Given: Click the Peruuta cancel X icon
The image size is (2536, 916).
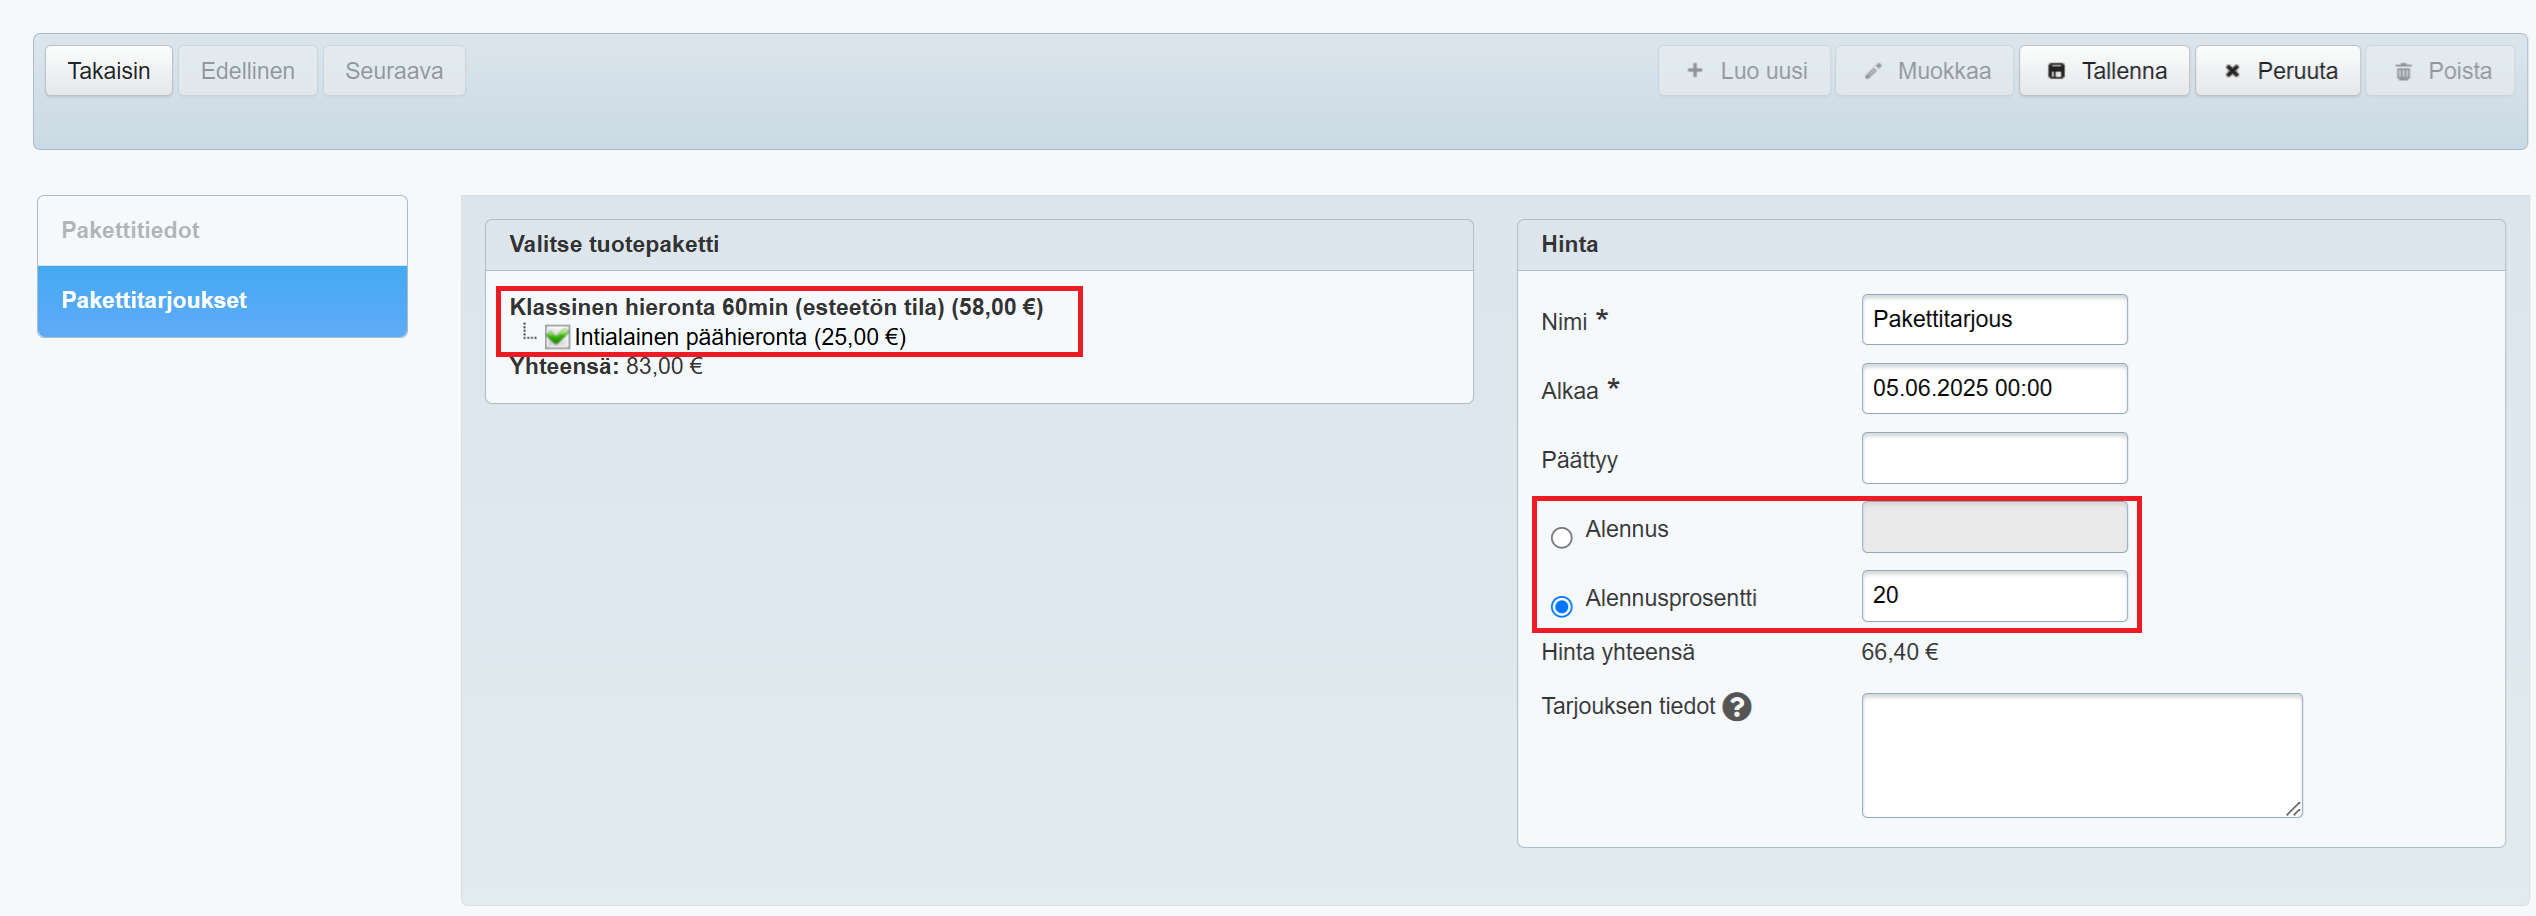Looking at the screenshot, I should coord(2232,71).
